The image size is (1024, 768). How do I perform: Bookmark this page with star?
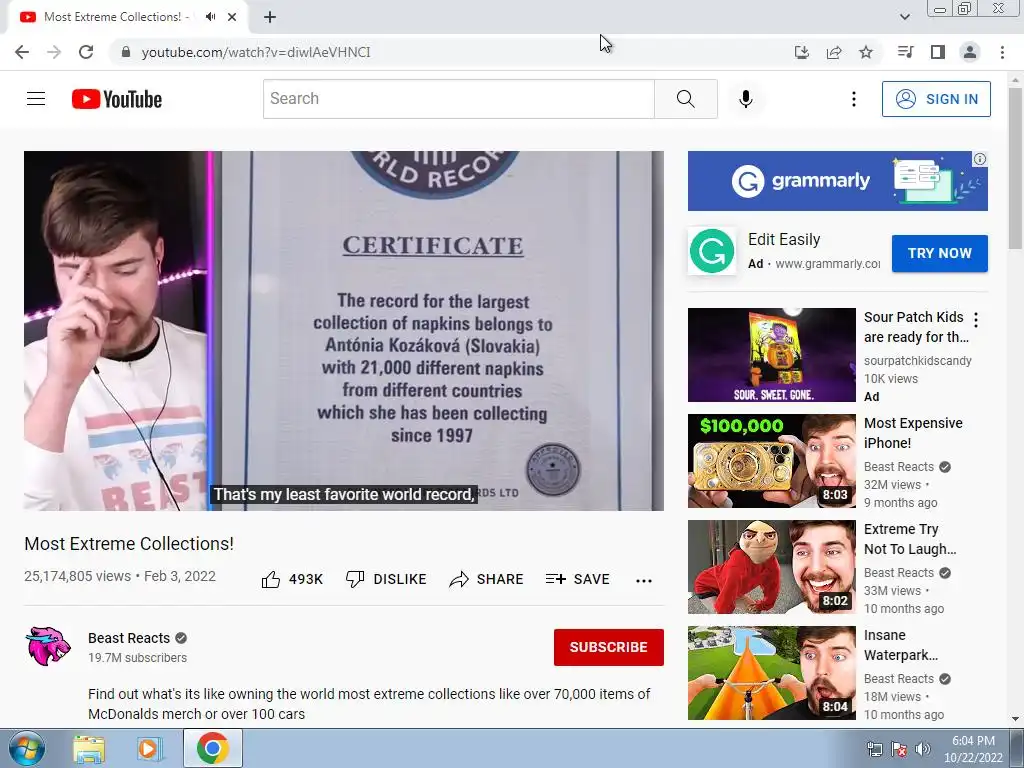866,52
